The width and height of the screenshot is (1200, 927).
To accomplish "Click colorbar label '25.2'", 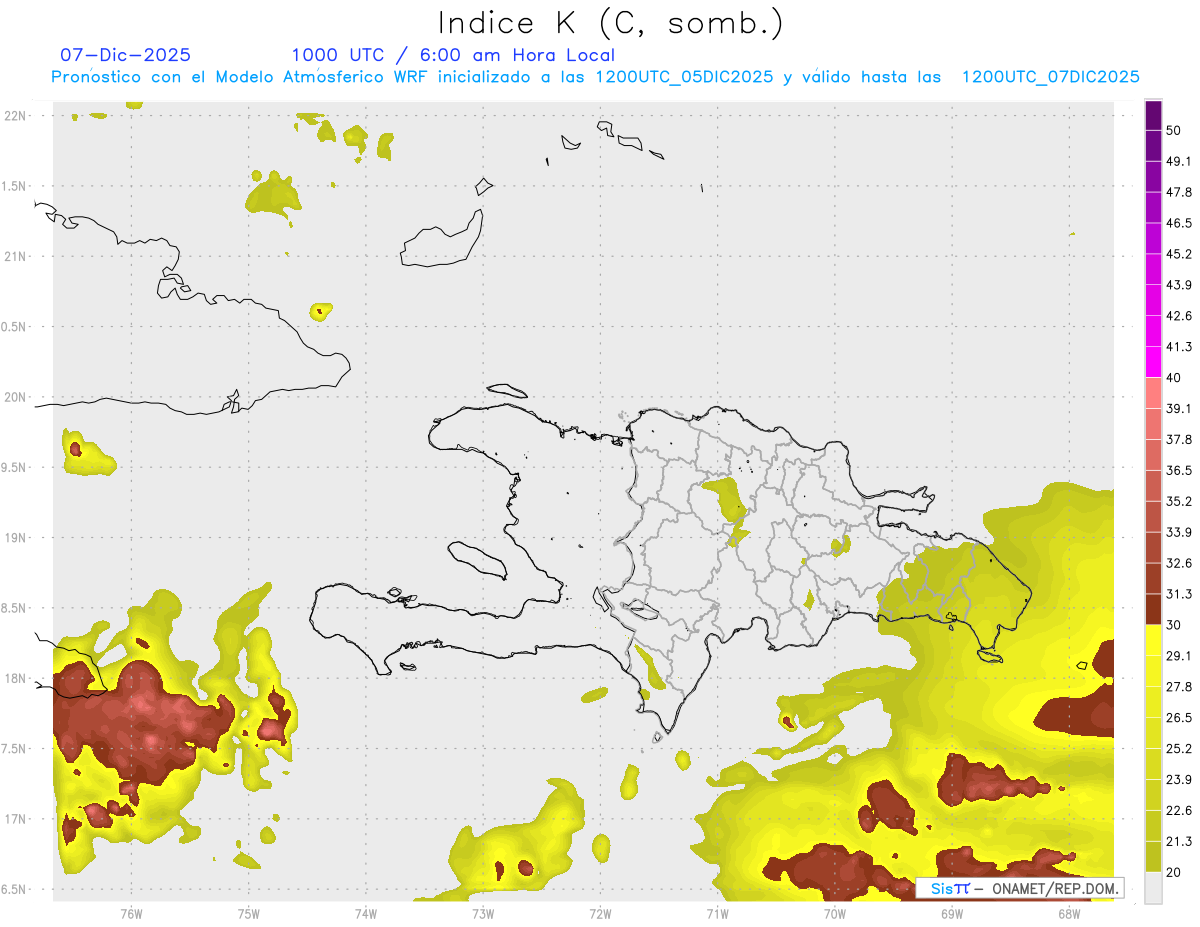I will pyautogui.click(x=1179, y=749).
